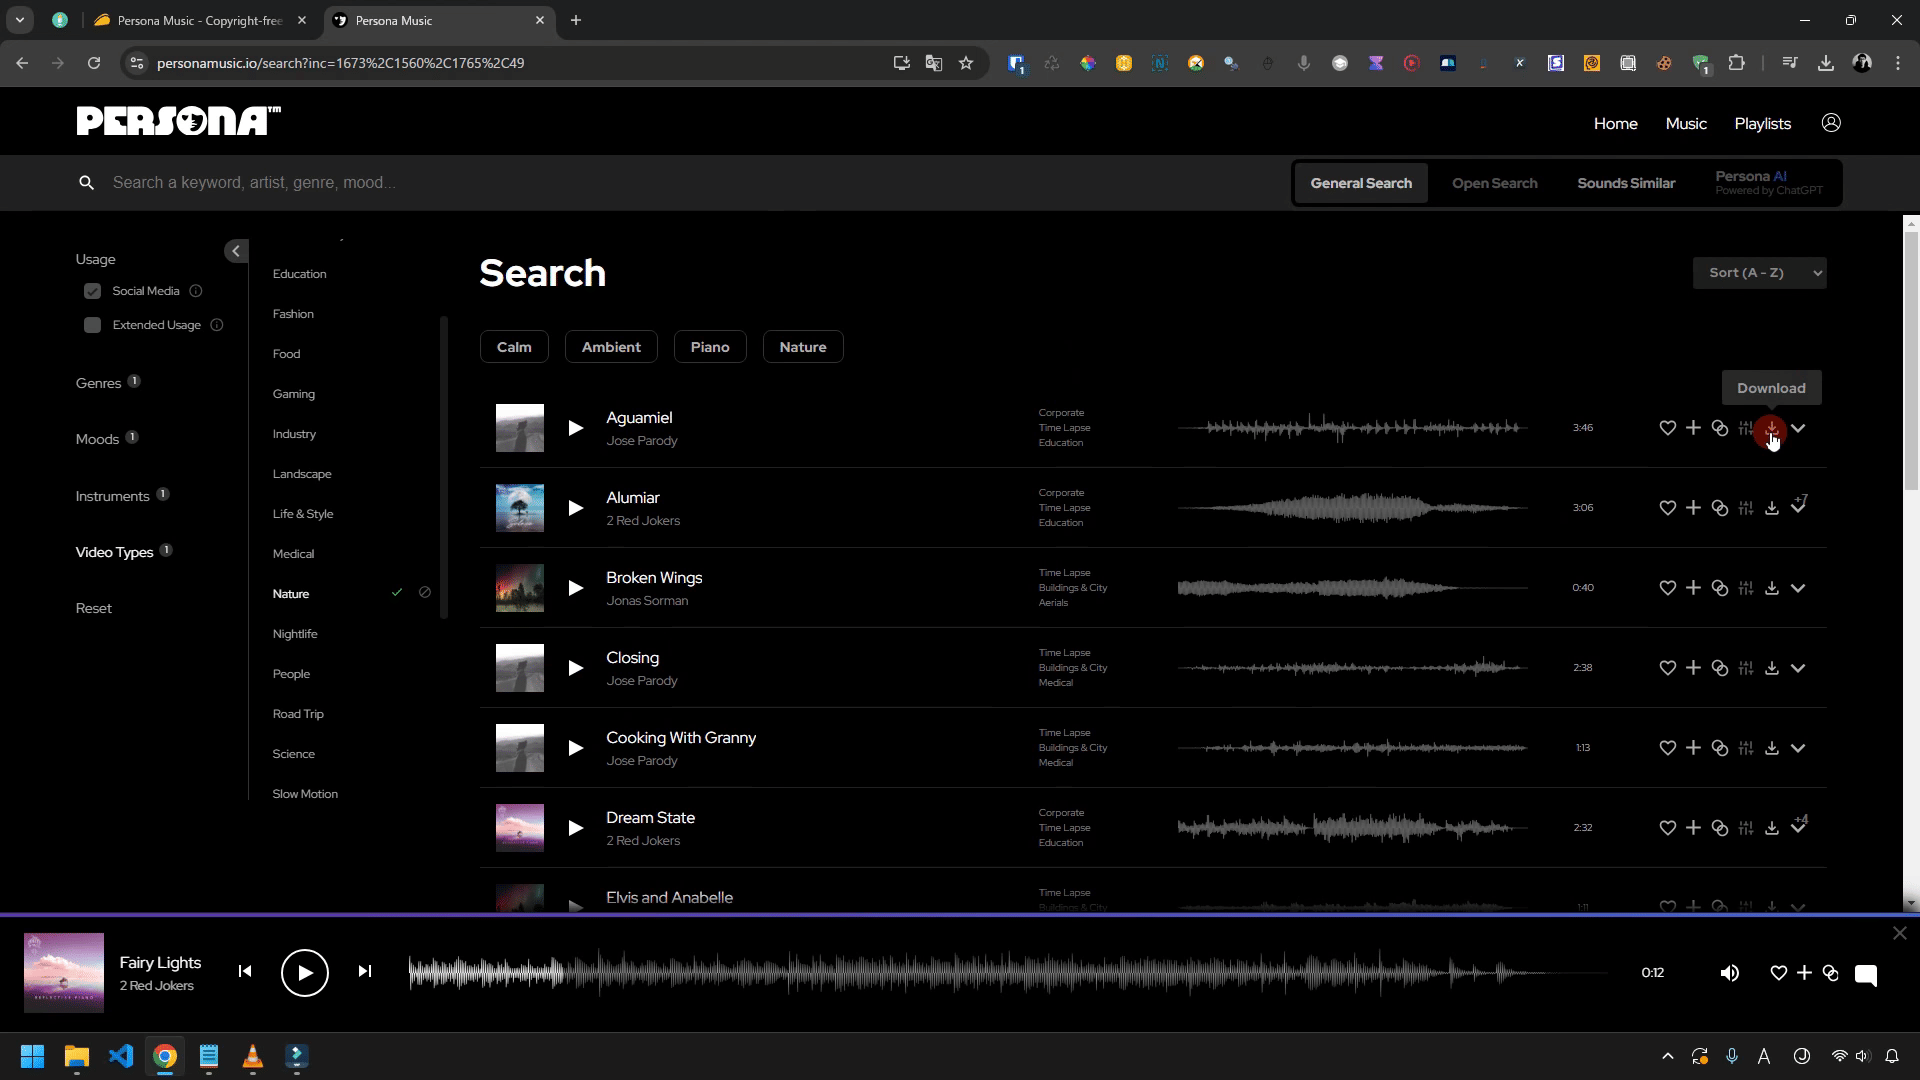Remove the Ambient filter tag
The height and width of the screenshot is (1080, 1920).
[x=610, y=347]
